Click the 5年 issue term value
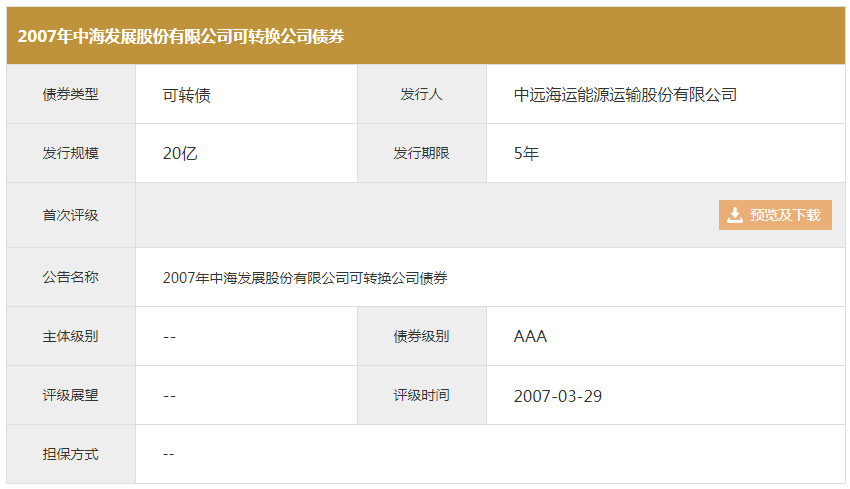This screenshot has width=850, height=489. (526, 154)
